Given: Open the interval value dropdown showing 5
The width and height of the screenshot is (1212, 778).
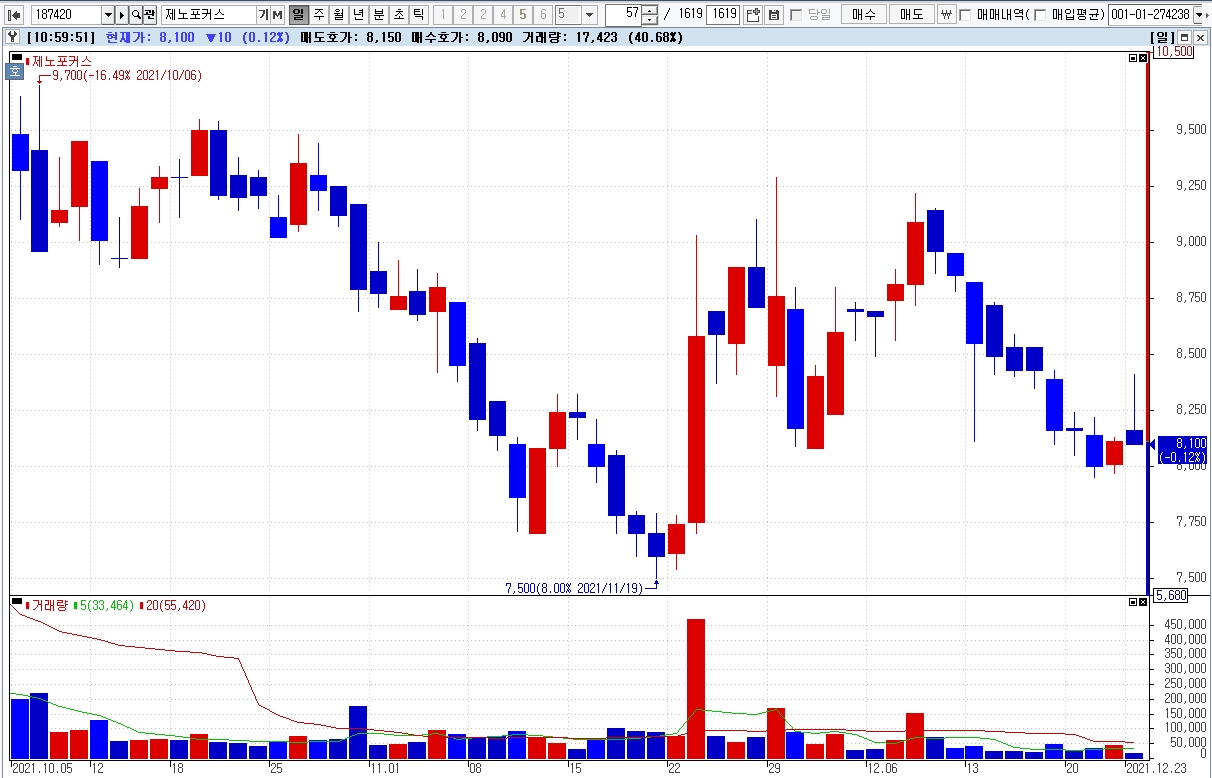Looking at the screenshot, I should pos(588,15).
